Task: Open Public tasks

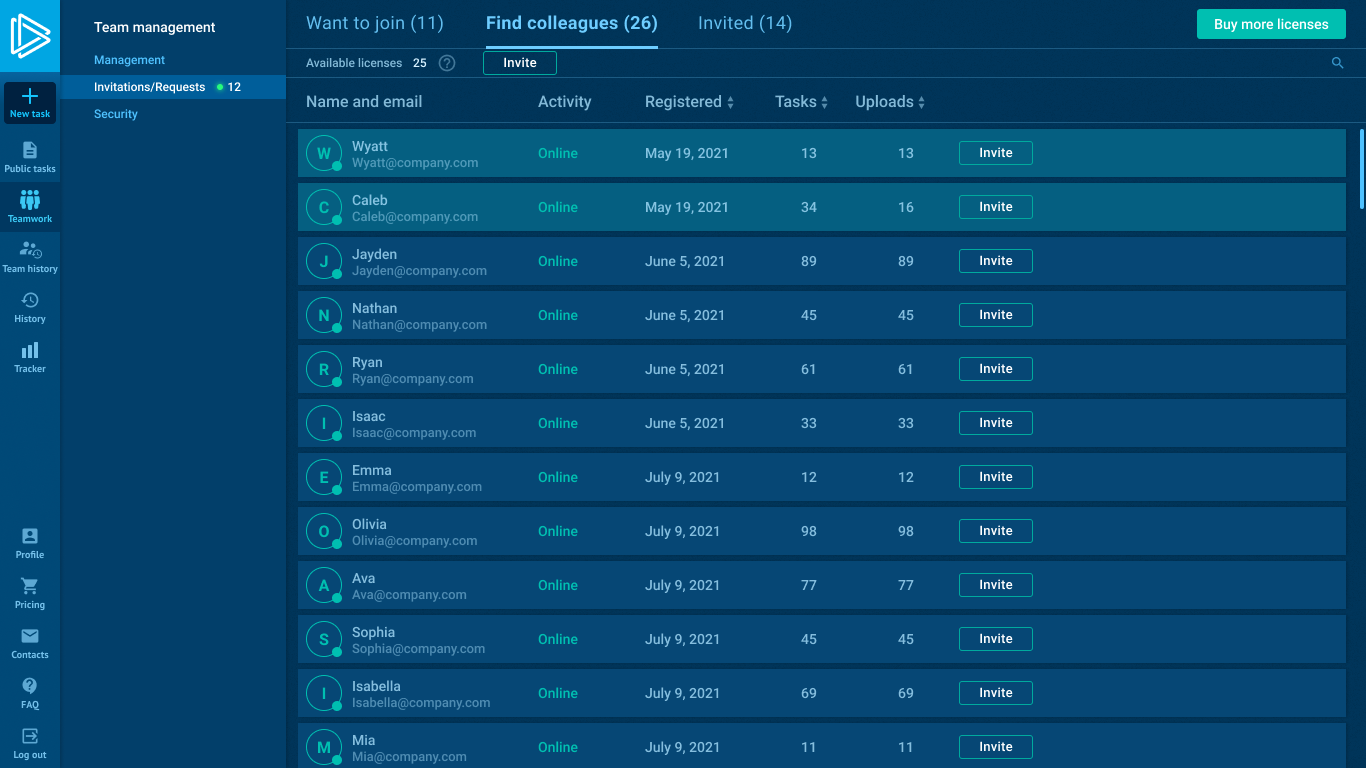Action: [30, 157]
